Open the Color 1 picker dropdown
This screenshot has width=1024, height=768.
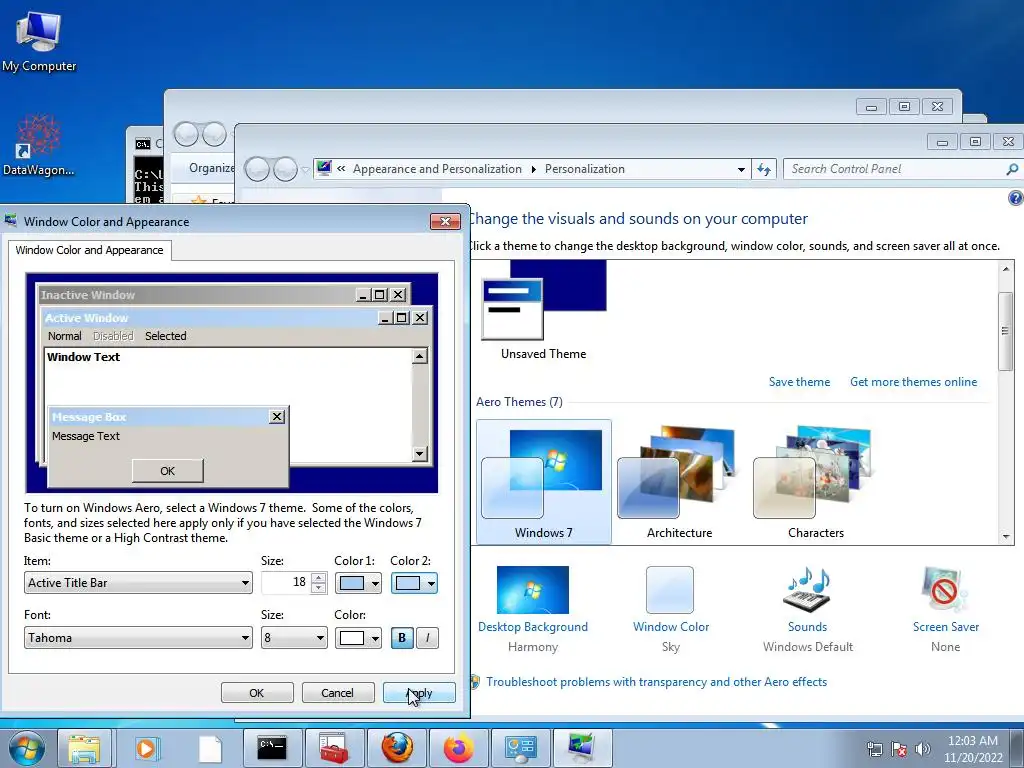pos(358,583)
